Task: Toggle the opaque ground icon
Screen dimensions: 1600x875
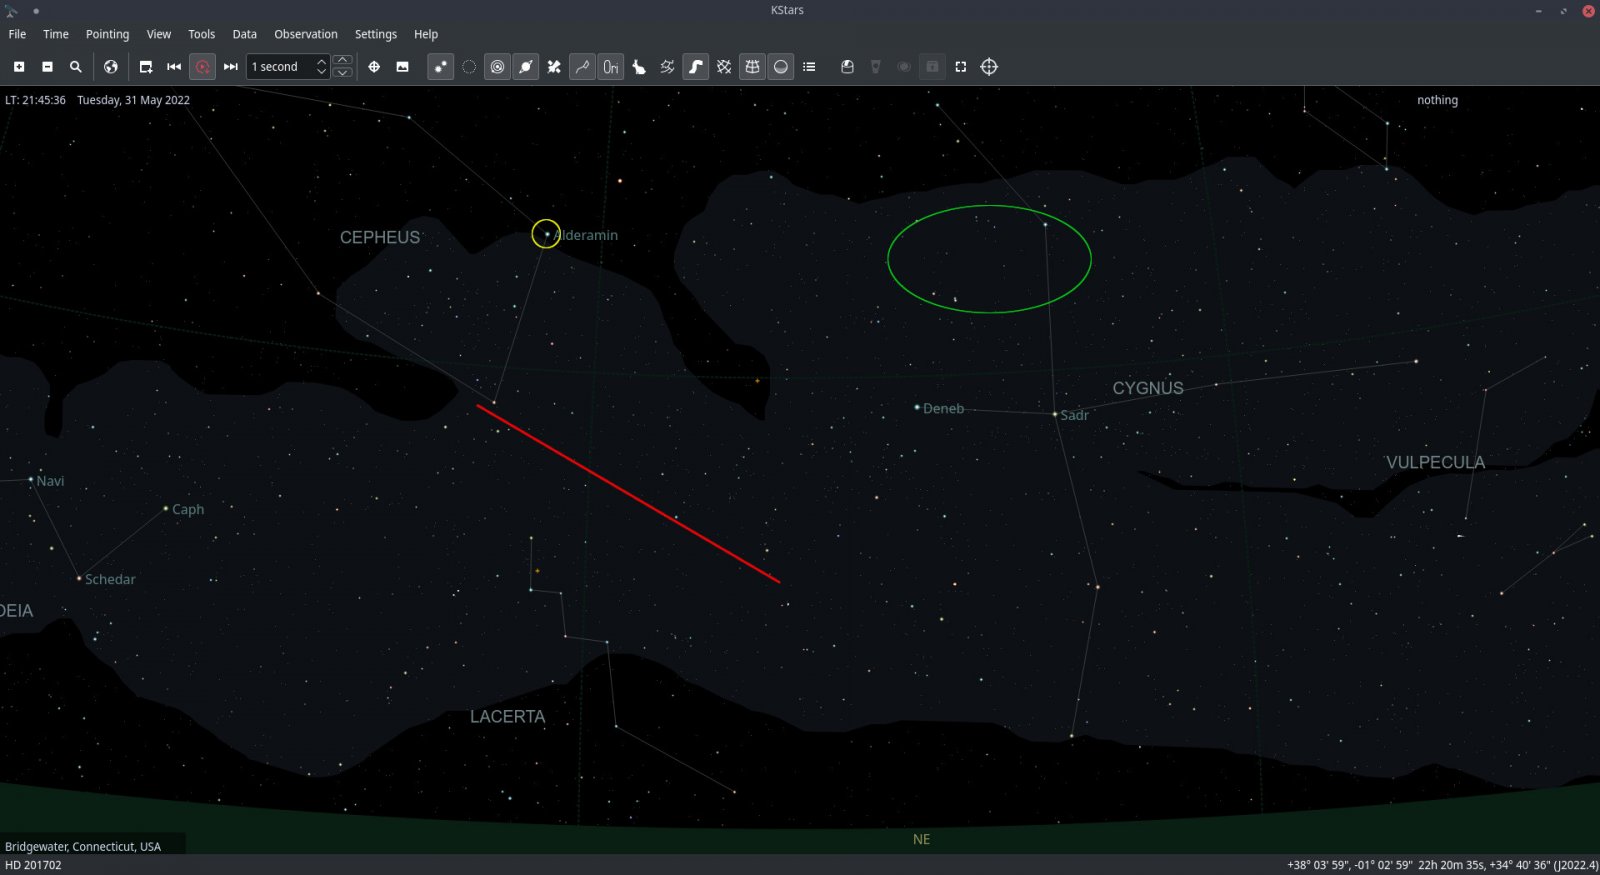Action: coord(781,67)
